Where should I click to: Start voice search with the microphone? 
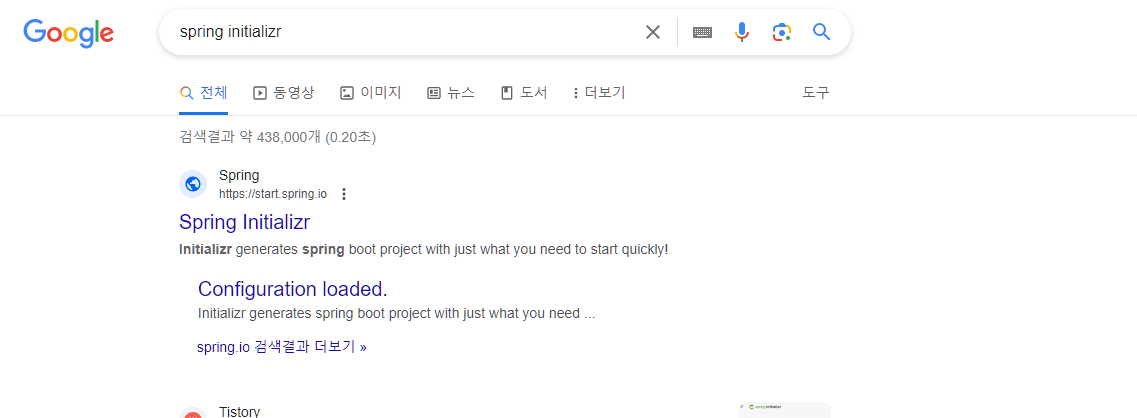(x=741, y=32)
